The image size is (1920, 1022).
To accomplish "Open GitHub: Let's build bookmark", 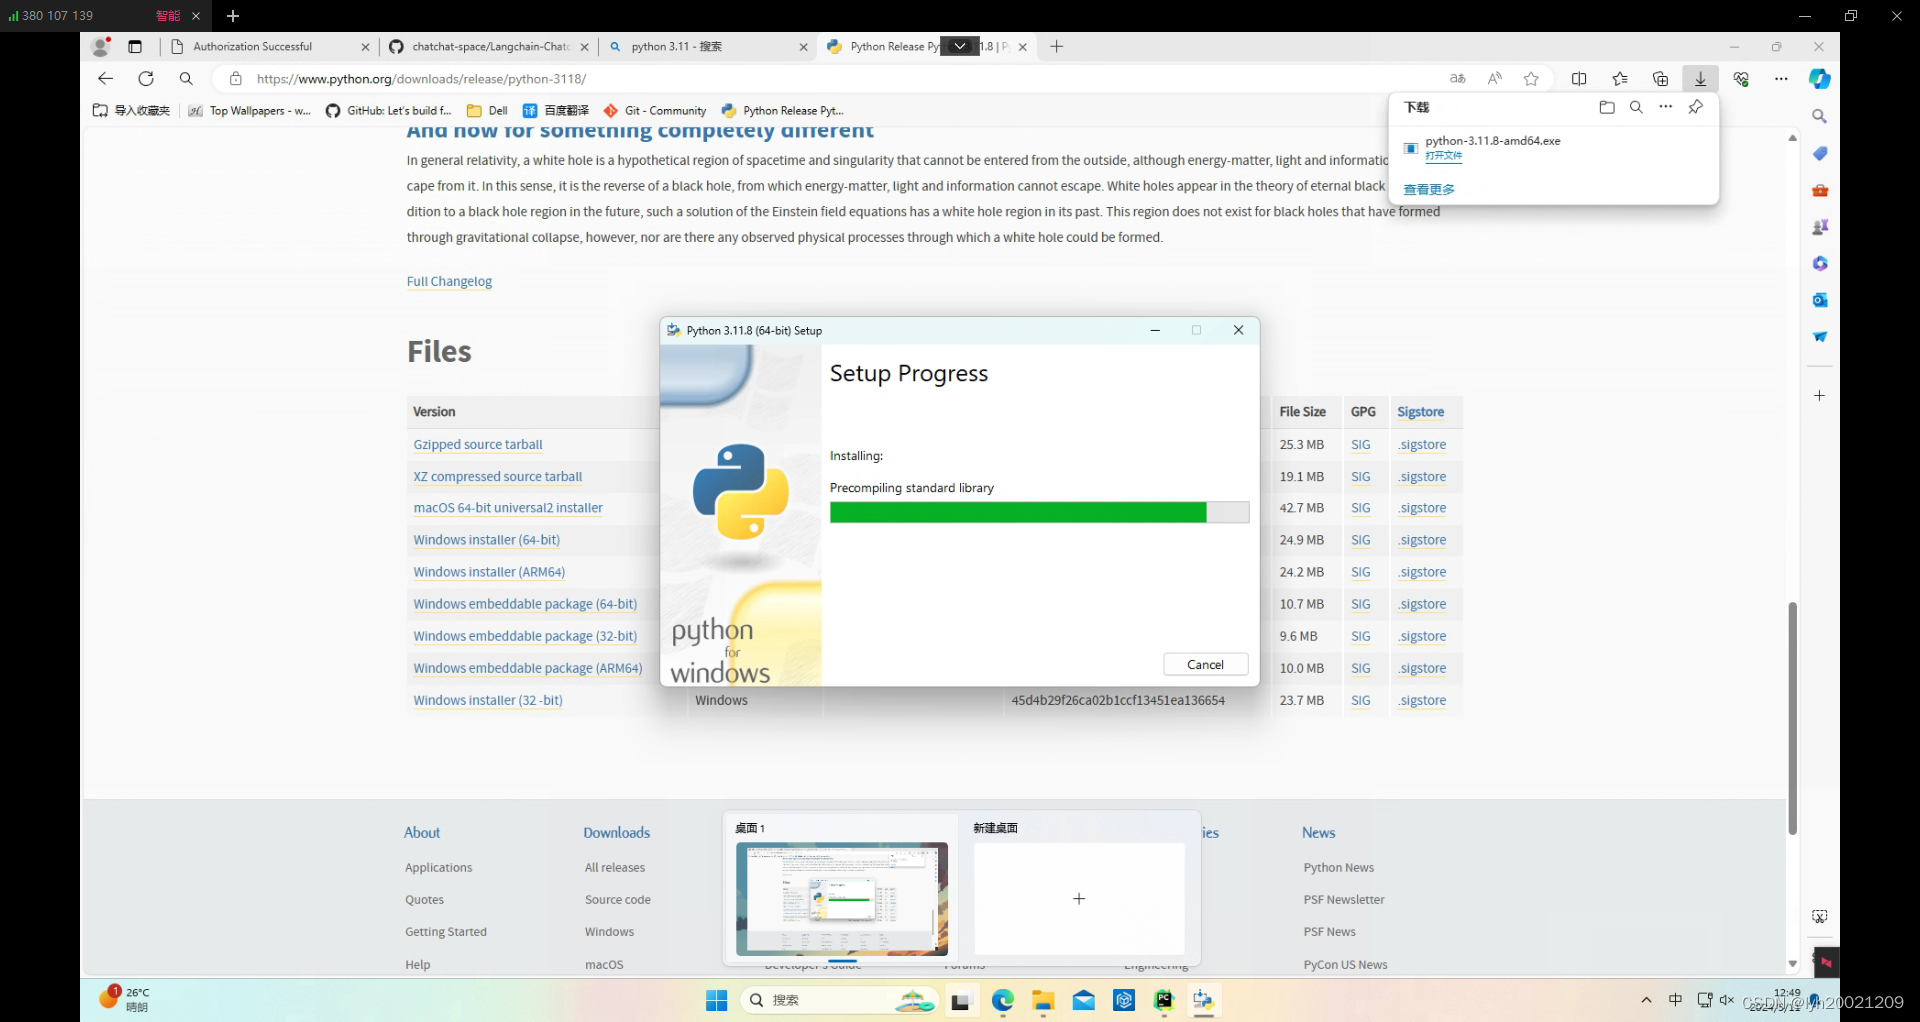I will tap(389, 111).
